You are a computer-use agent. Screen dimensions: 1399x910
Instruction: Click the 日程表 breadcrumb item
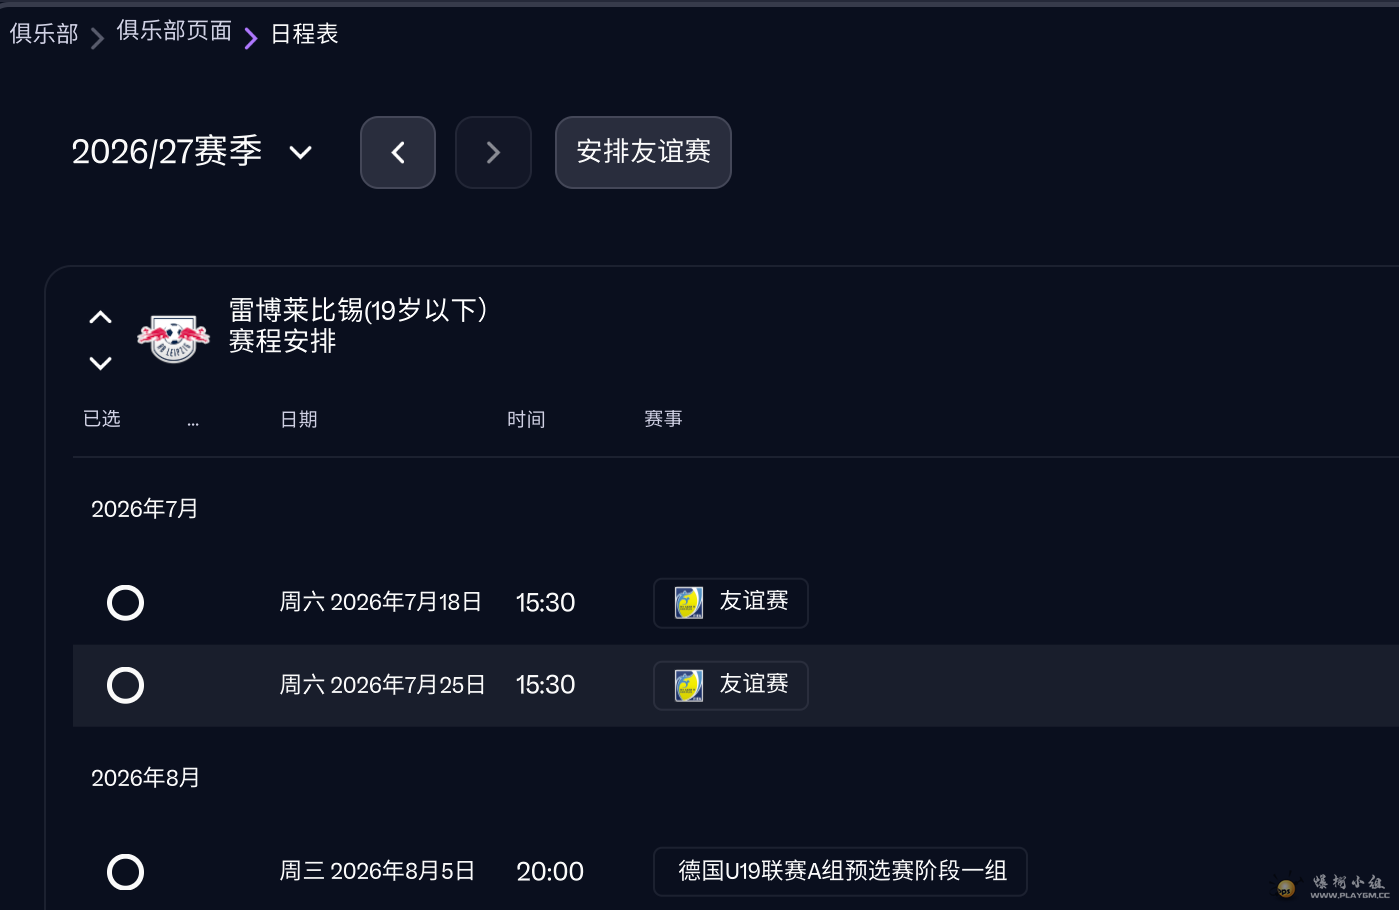tap(304, 34)
